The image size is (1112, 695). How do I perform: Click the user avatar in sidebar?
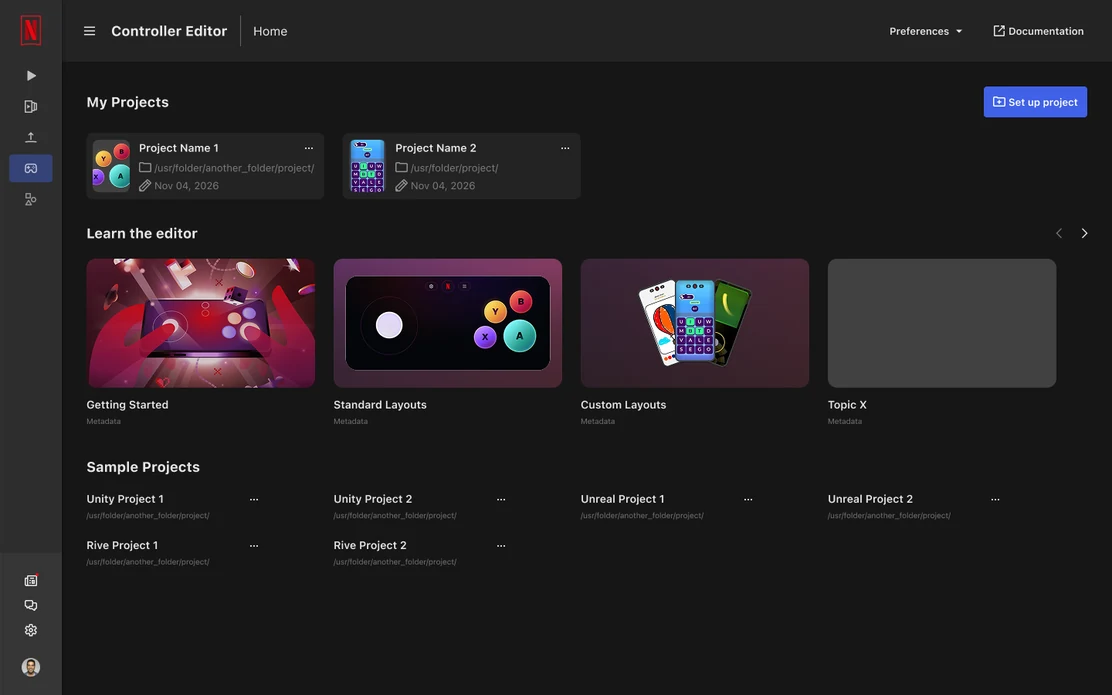(x=30, y=667)
